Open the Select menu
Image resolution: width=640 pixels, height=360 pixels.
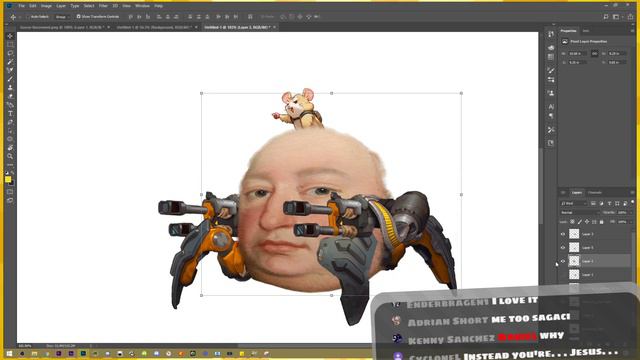(x=89, y=6)
